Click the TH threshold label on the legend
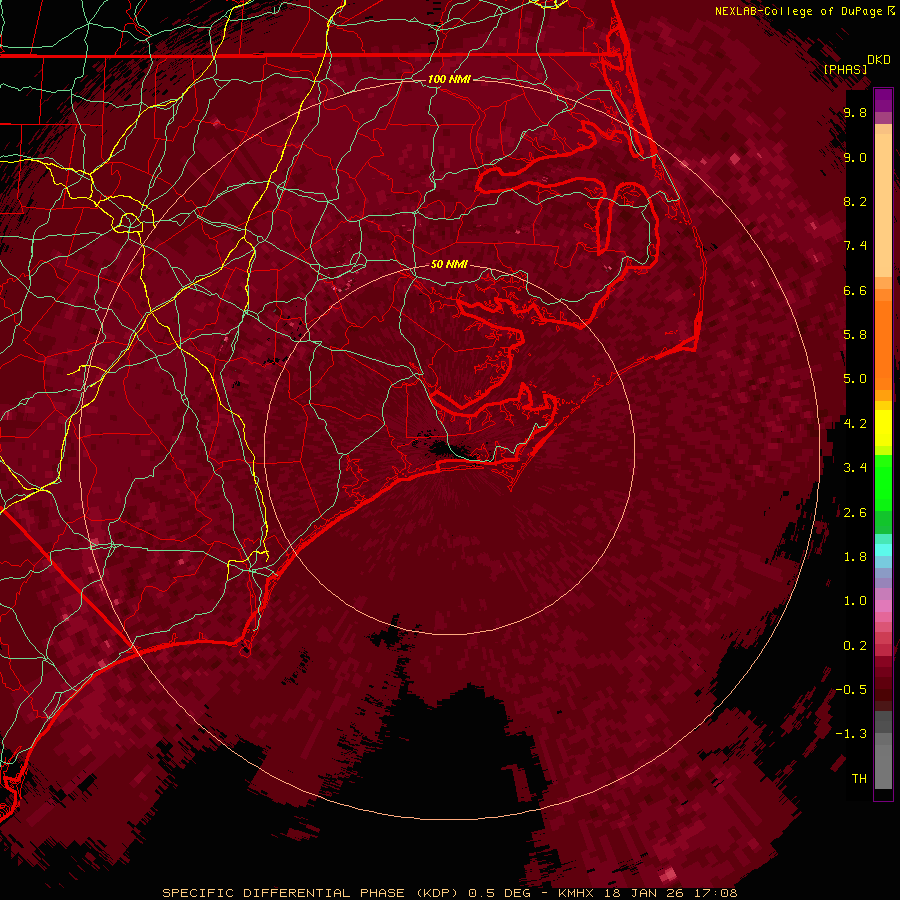The width and height of the screenshot is (900, 900). tap(859, 779)
